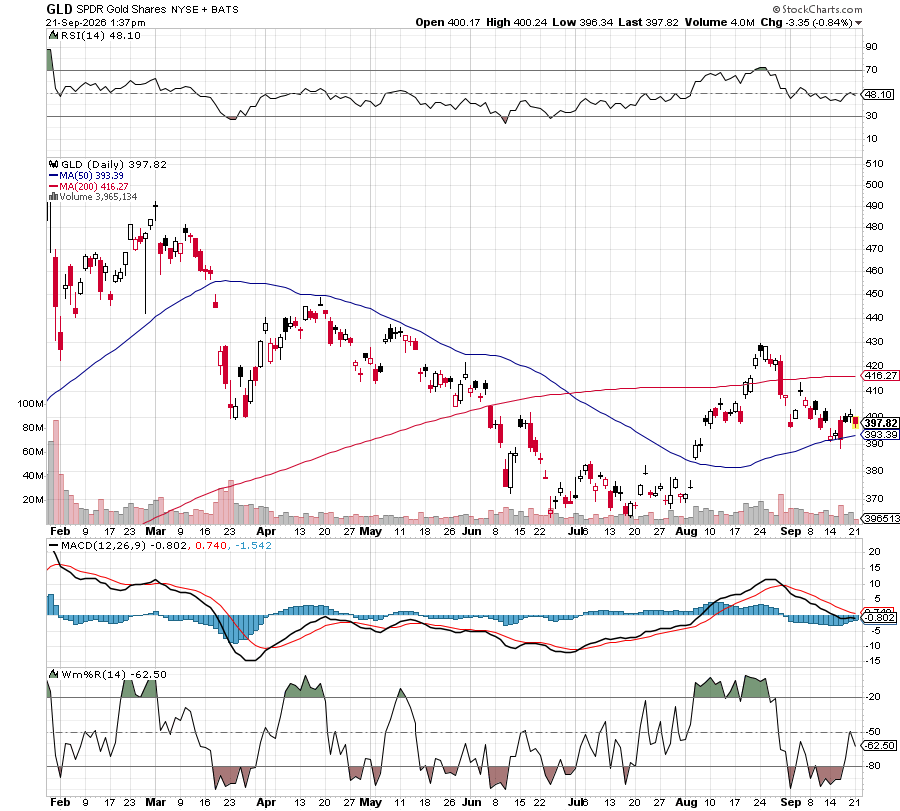
Task: Click the red MA(200) legend line swatch
Action: click(x=53, y=187)
